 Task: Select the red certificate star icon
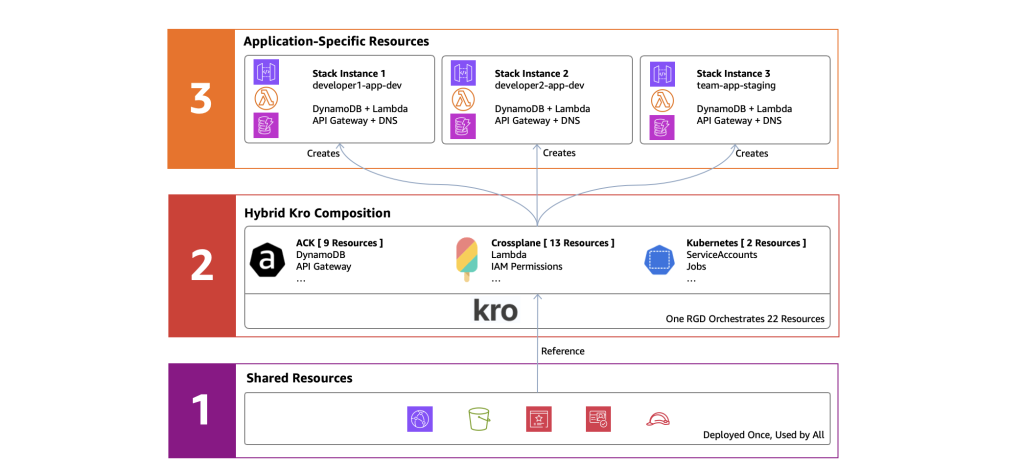pyautogui.click(x=539, y=418)
